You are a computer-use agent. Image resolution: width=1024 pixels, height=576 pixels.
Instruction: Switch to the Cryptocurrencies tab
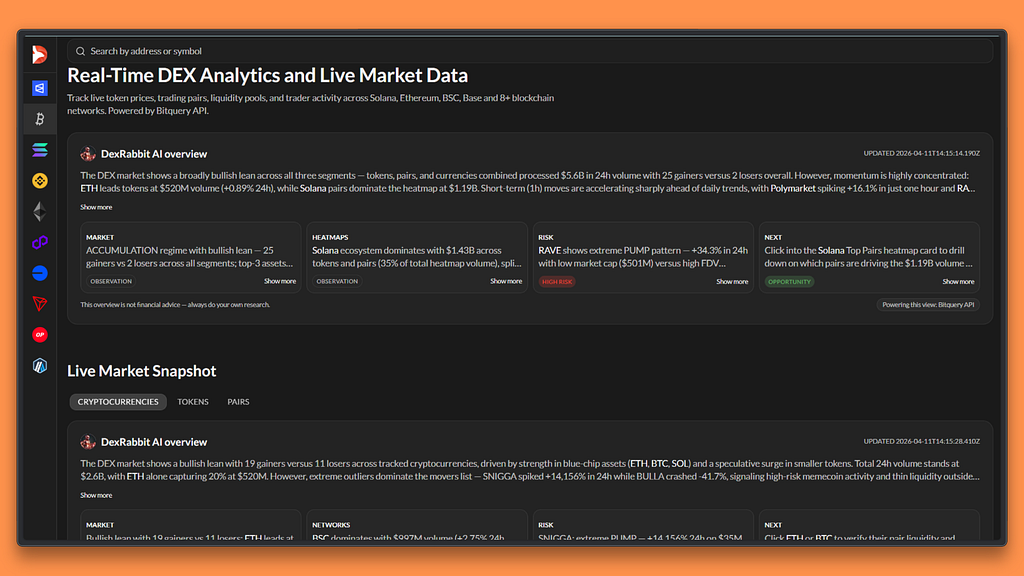click(118, 402)
